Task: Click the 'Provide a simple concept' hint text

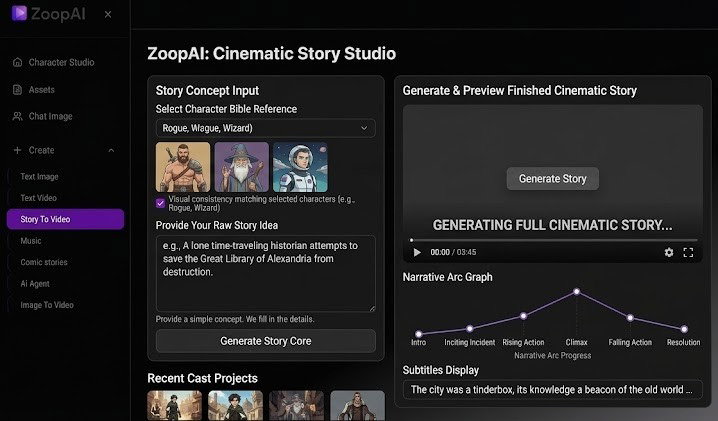Action: click(235, 319)
